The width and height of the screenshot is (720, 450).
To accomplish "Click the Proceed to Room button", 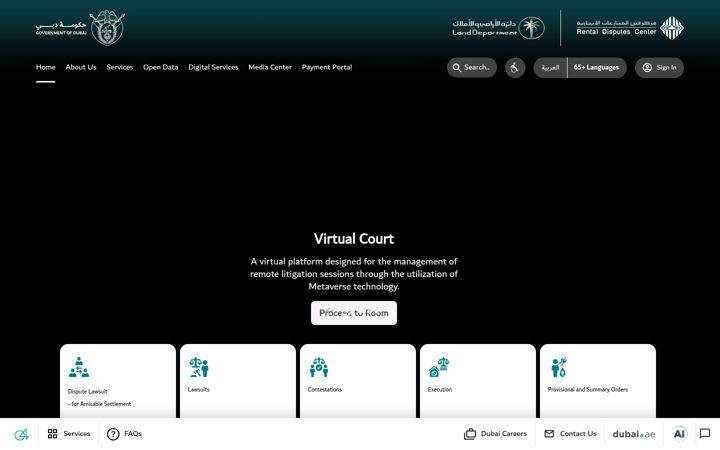I will tap(354, 313).
